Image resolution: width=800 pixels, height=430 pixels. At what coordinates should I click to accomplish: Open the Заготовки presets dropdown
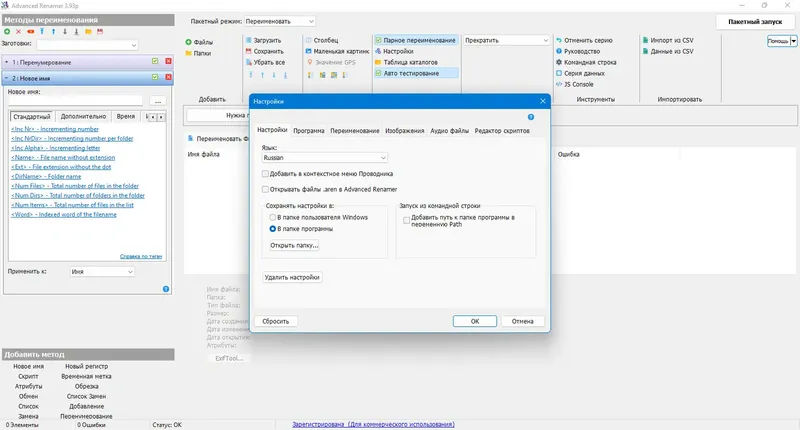(x=87, y=45)
